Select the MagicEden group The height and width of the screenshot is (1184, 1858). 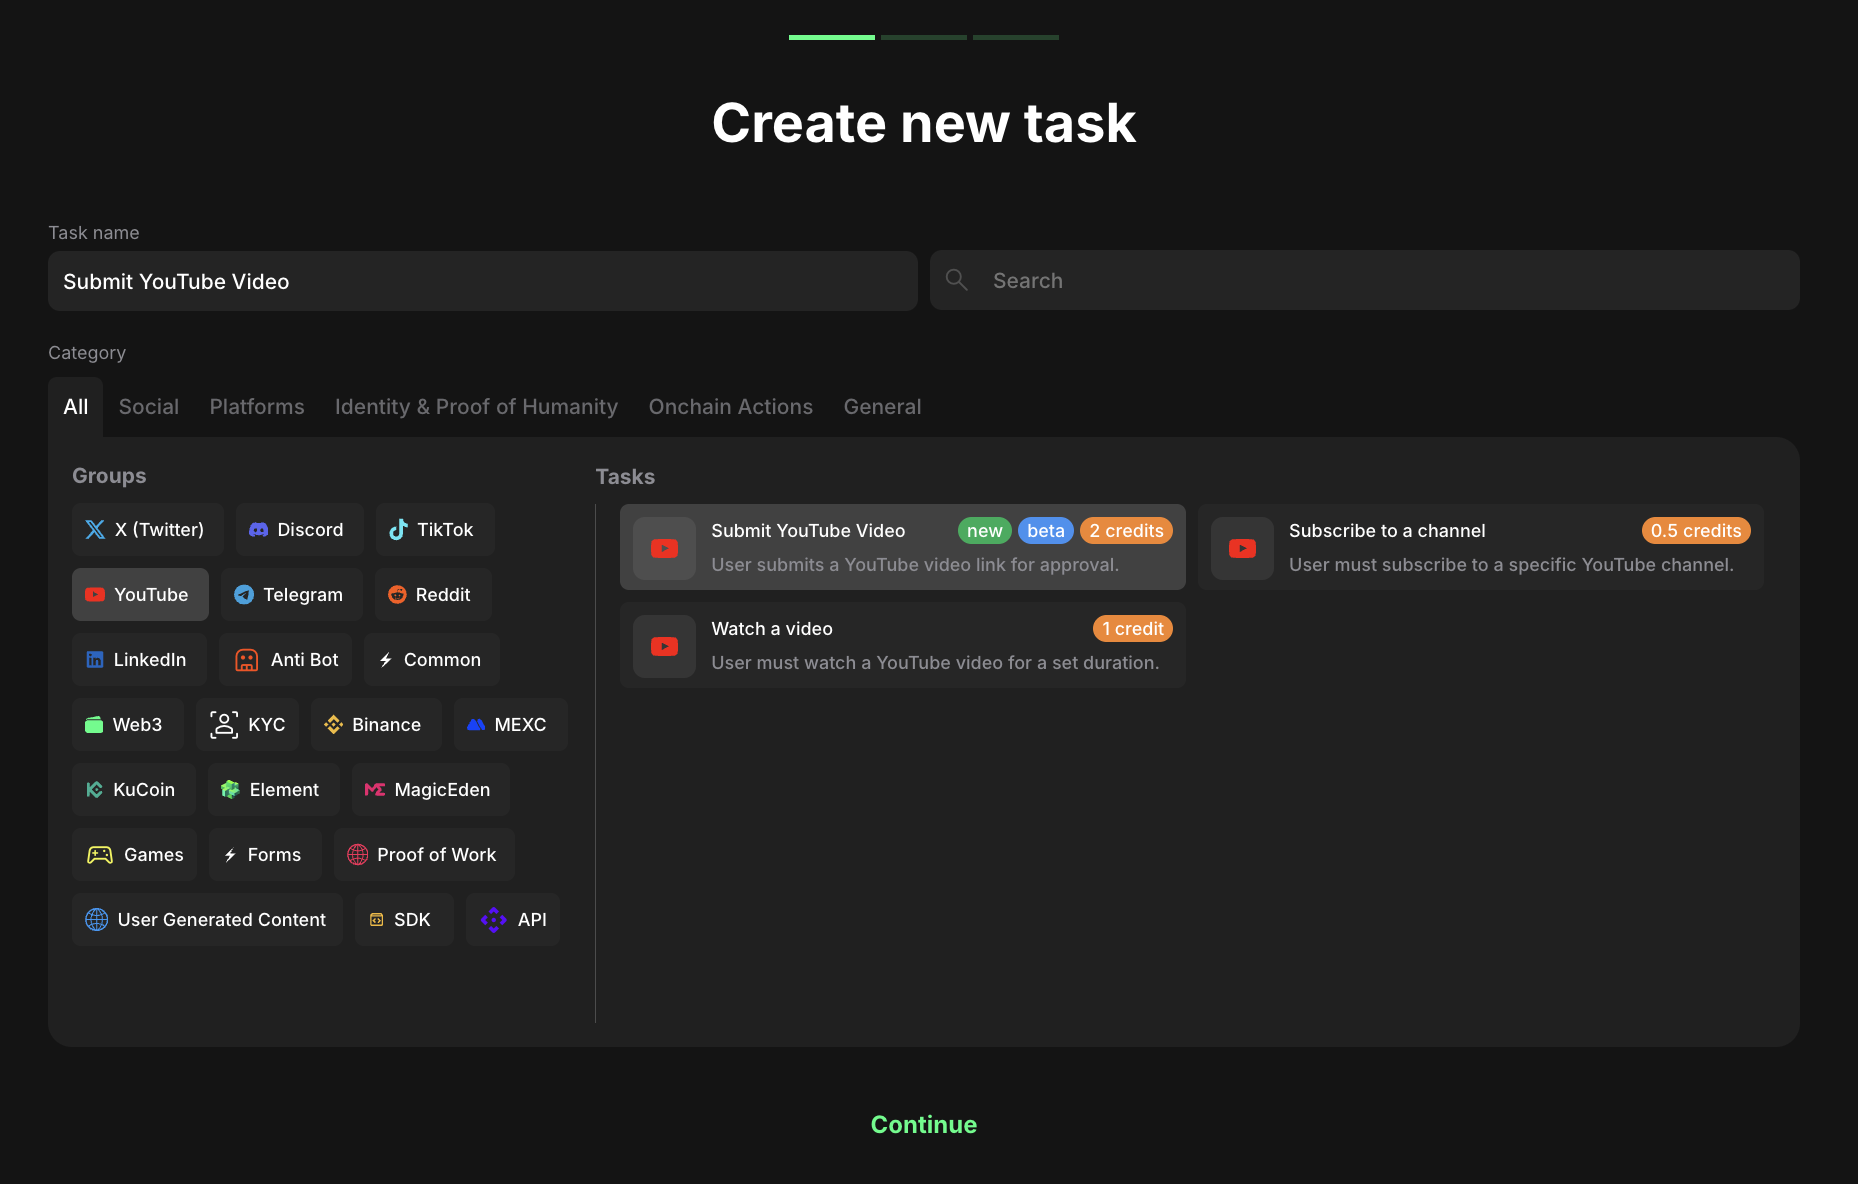(430, 790)
